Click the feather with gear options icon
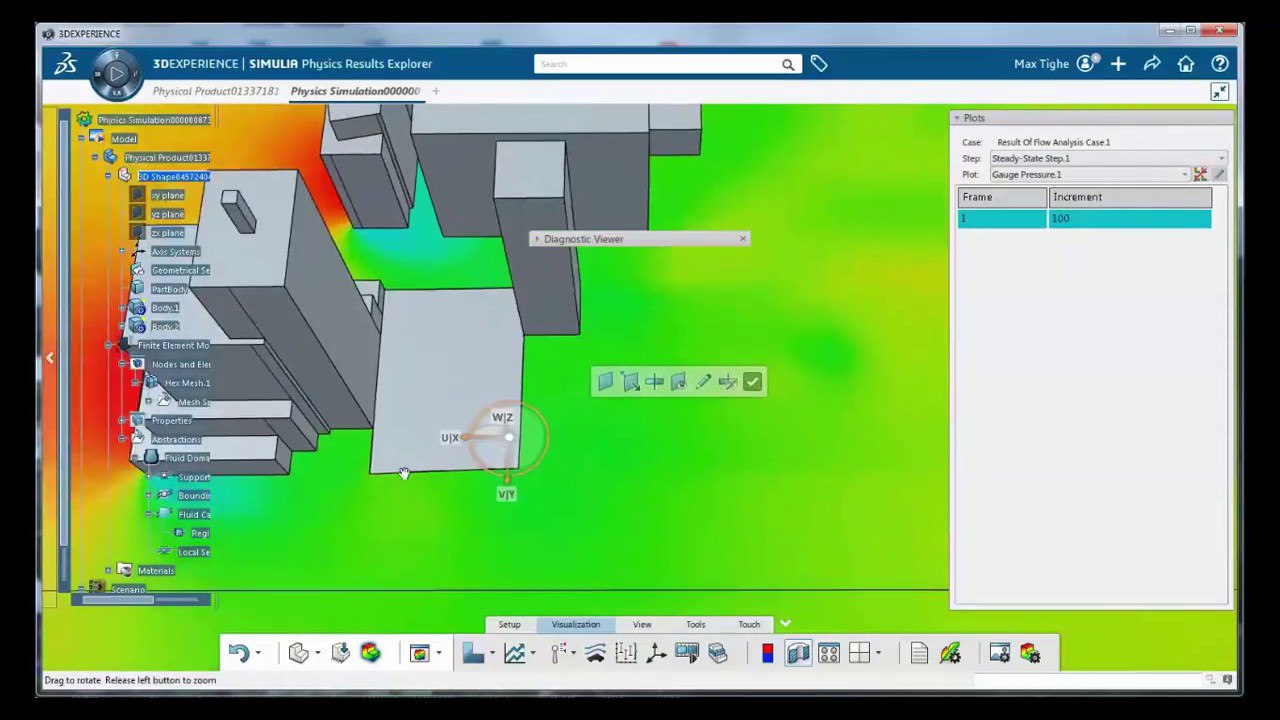The height and width of the screenshot is (720, 1280). coord(950,653)
